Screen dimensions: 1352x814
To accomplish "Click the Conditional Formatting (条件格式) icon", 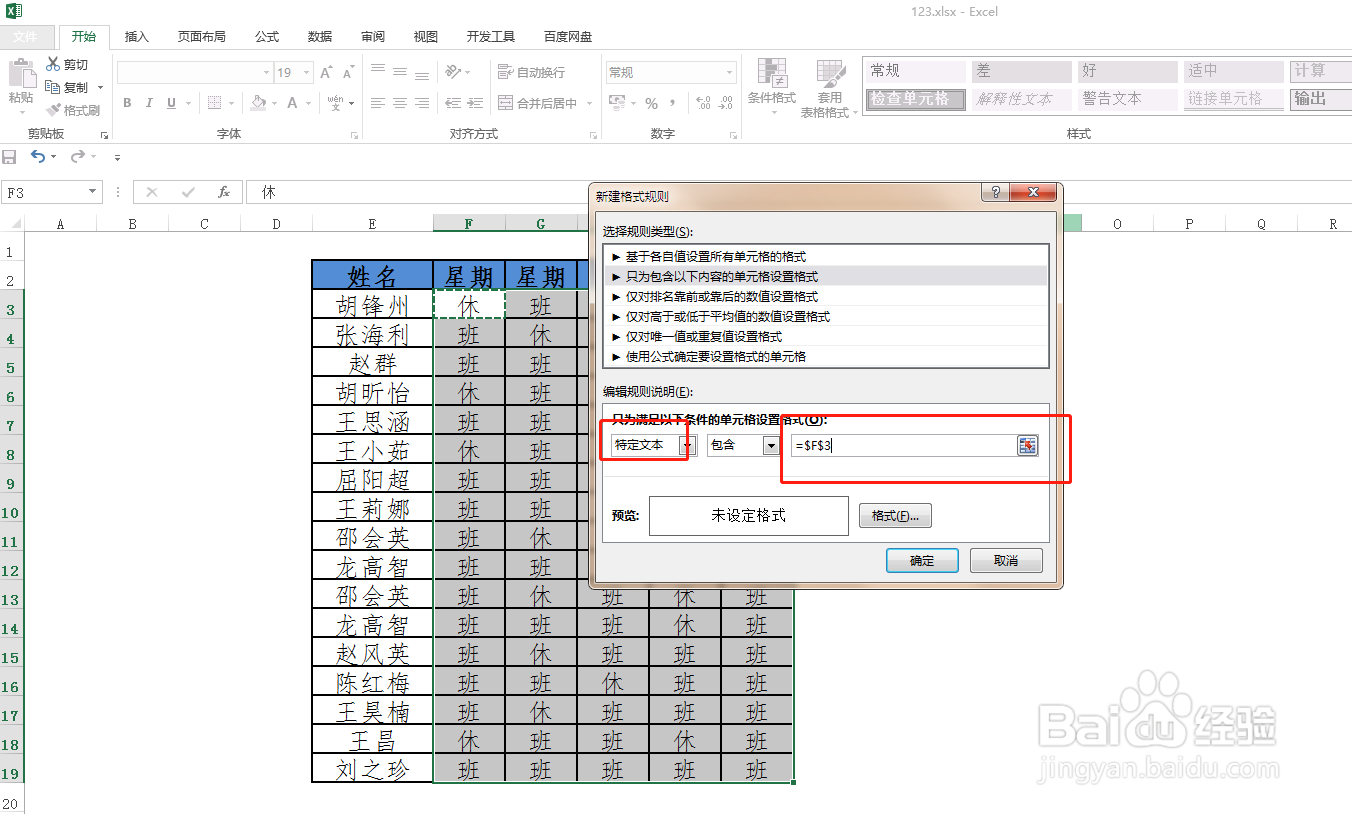I will pyautogui.click(x=771, y=74).
